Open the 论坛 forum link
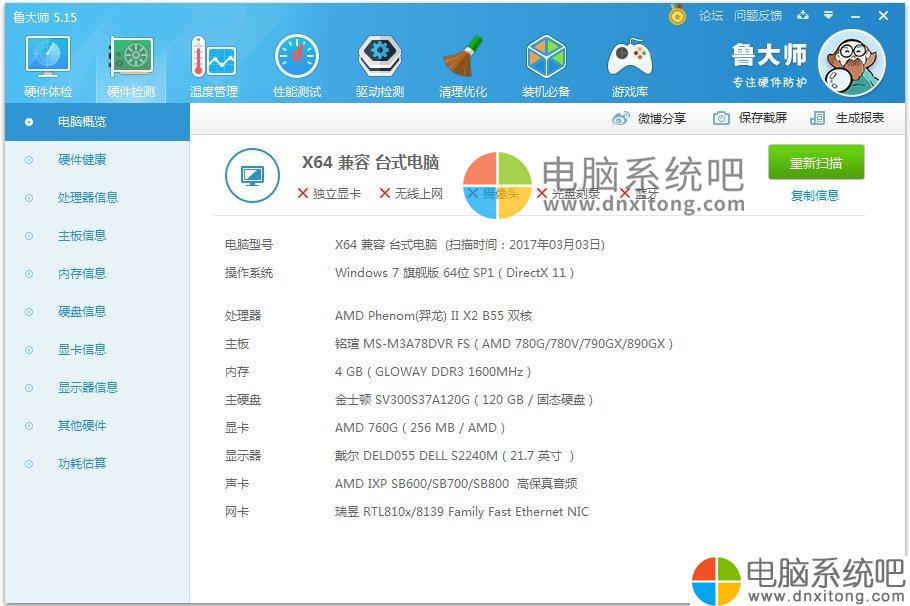The height and width of the screenshot is (606, 910). pyautogui.click(x=710, y=16)
